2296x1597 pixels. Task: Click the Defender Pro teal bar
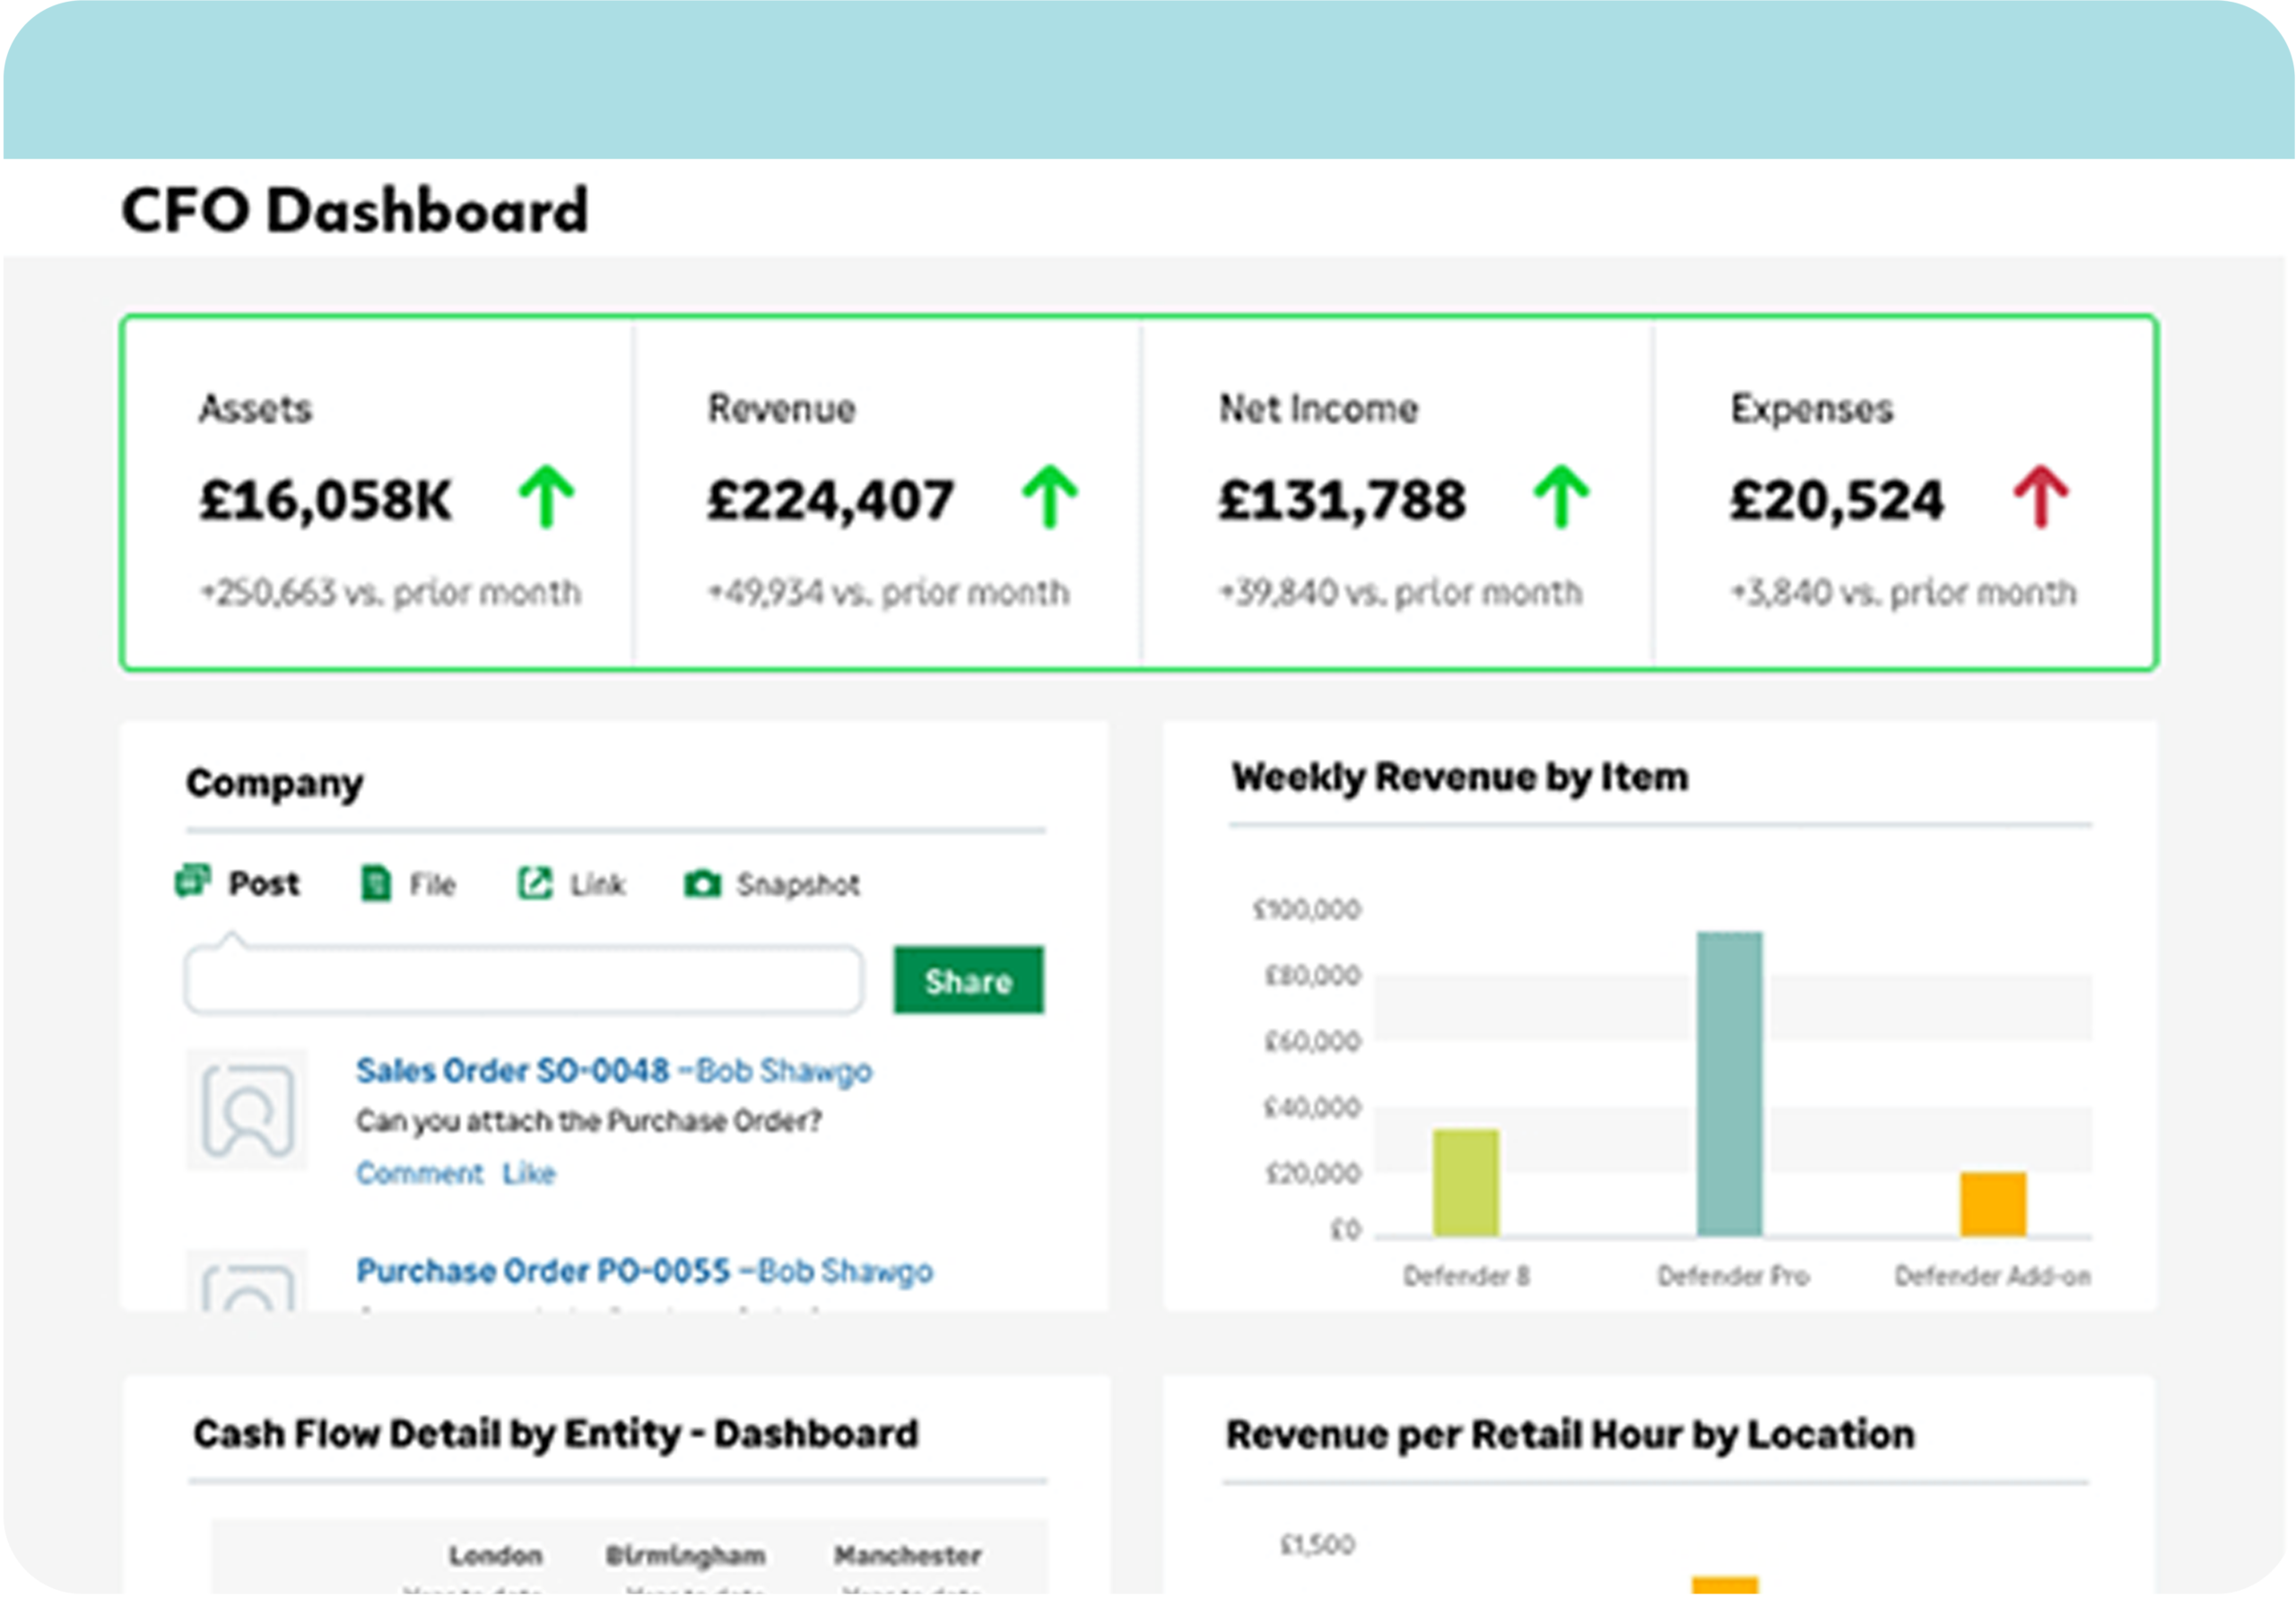[1730, 1084]
